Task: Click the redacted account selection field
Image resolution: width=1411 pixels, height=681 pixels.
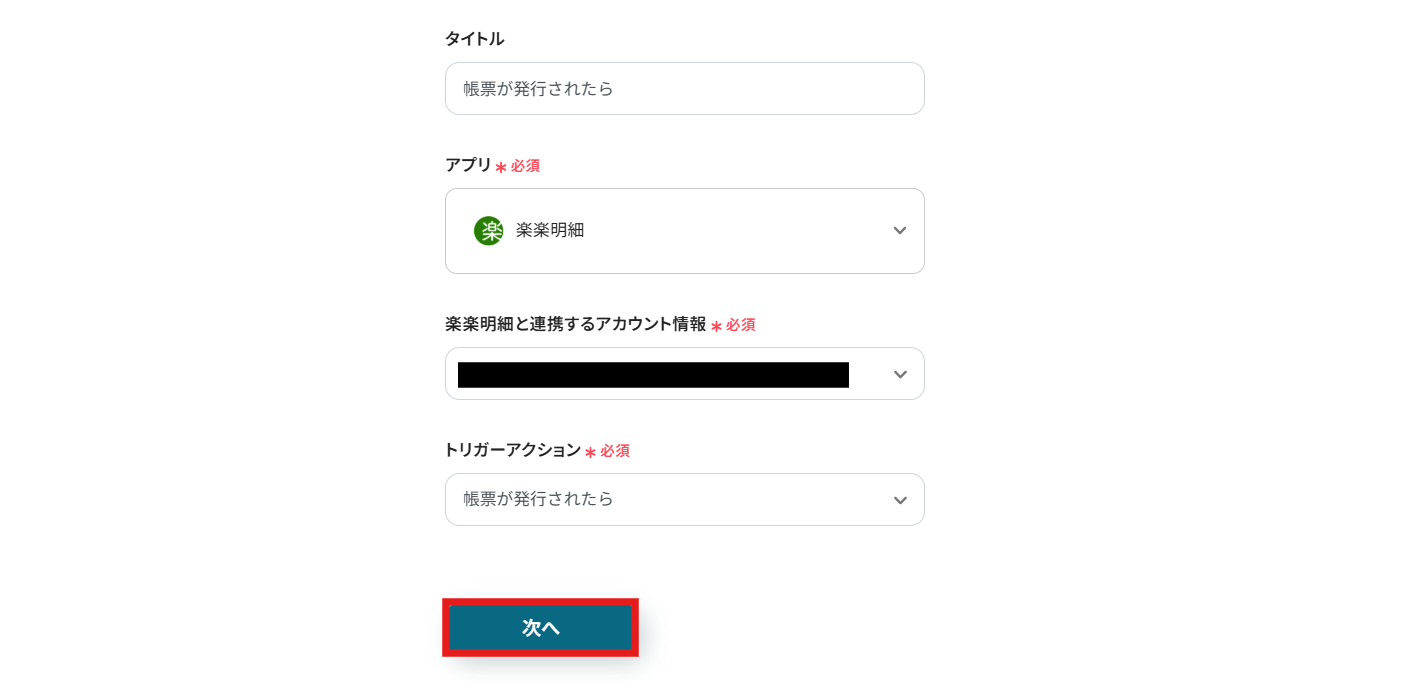Action: (653, 375)
